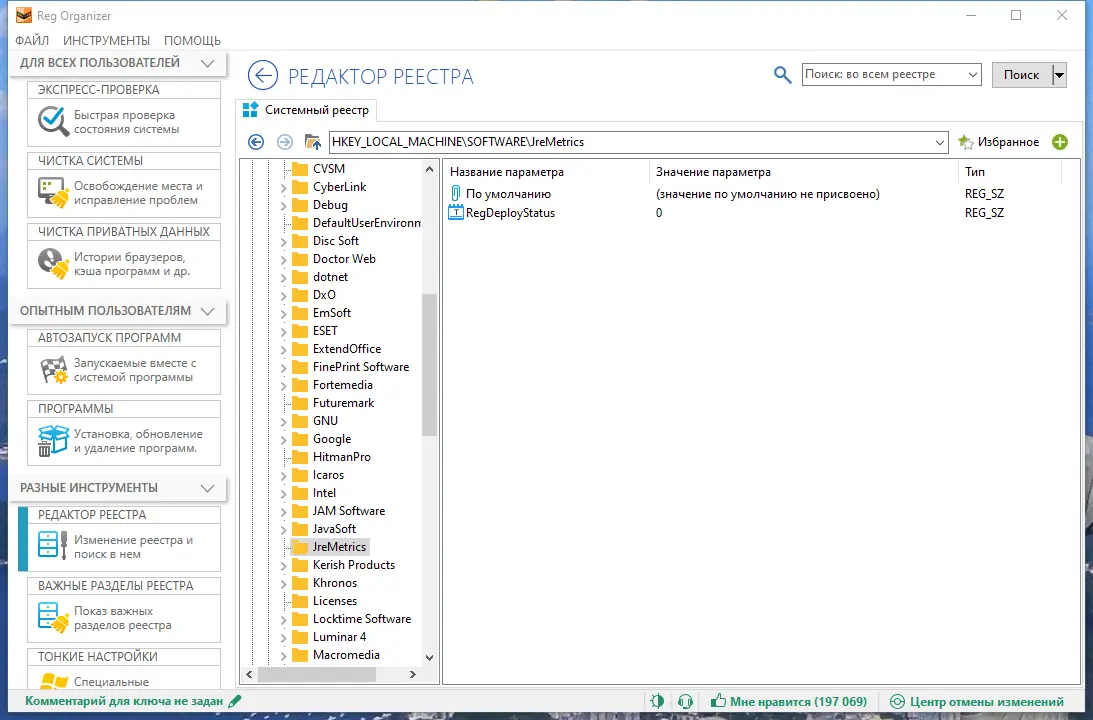Click the tree vertical scrollbar thumb

point(429,365)
